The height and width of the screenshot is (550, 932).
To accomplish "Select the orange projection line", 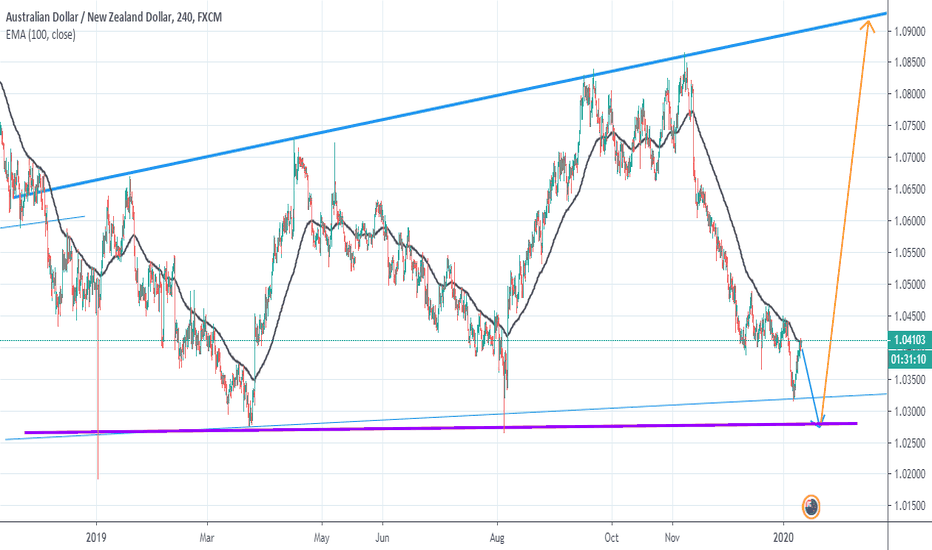I will click(x=845, y=220).
